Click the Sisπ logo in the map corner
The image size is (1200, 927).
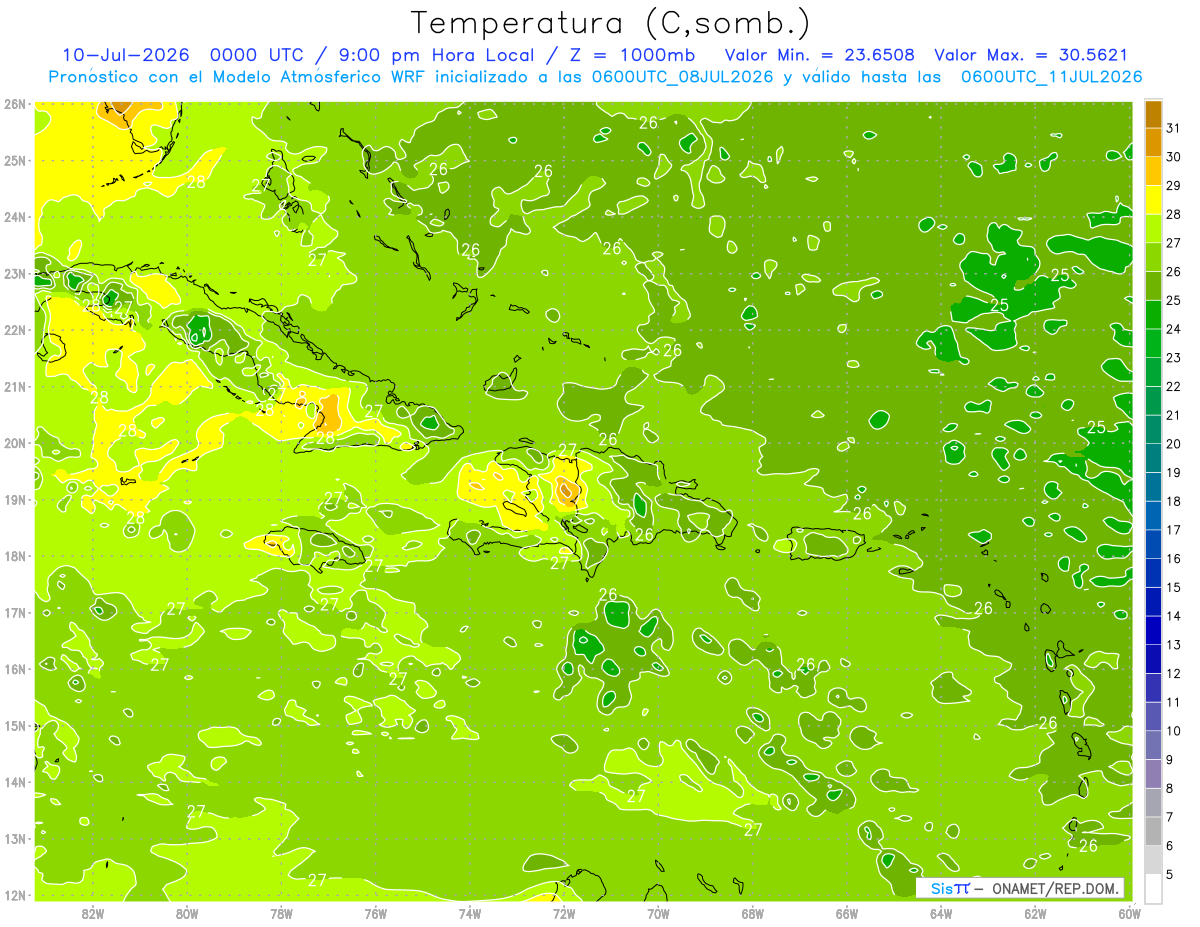coord(949,888)
